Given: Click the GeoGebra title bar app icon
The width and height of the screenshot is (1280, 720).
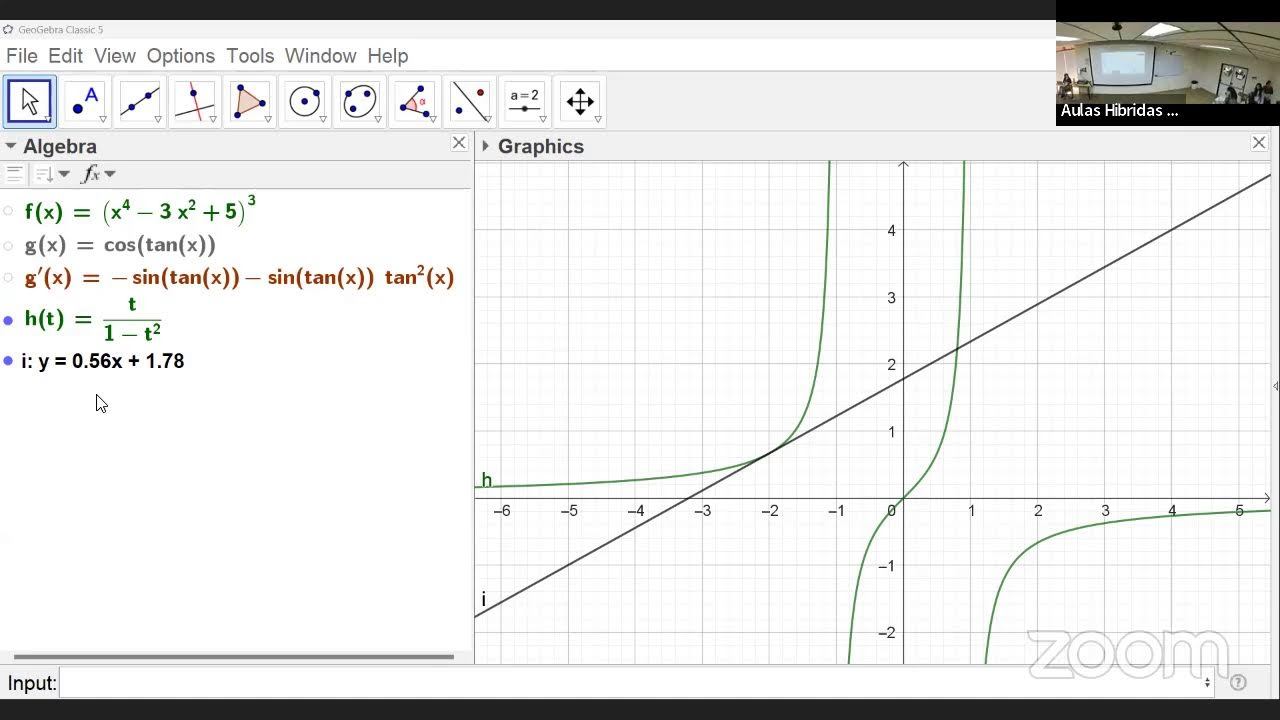Looking at the screenshot, I should [8, 29].
